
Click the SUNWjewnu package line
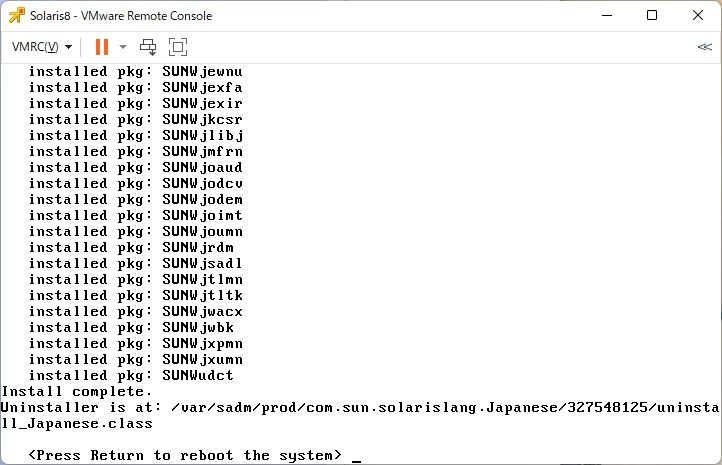[x=135, y=71]
